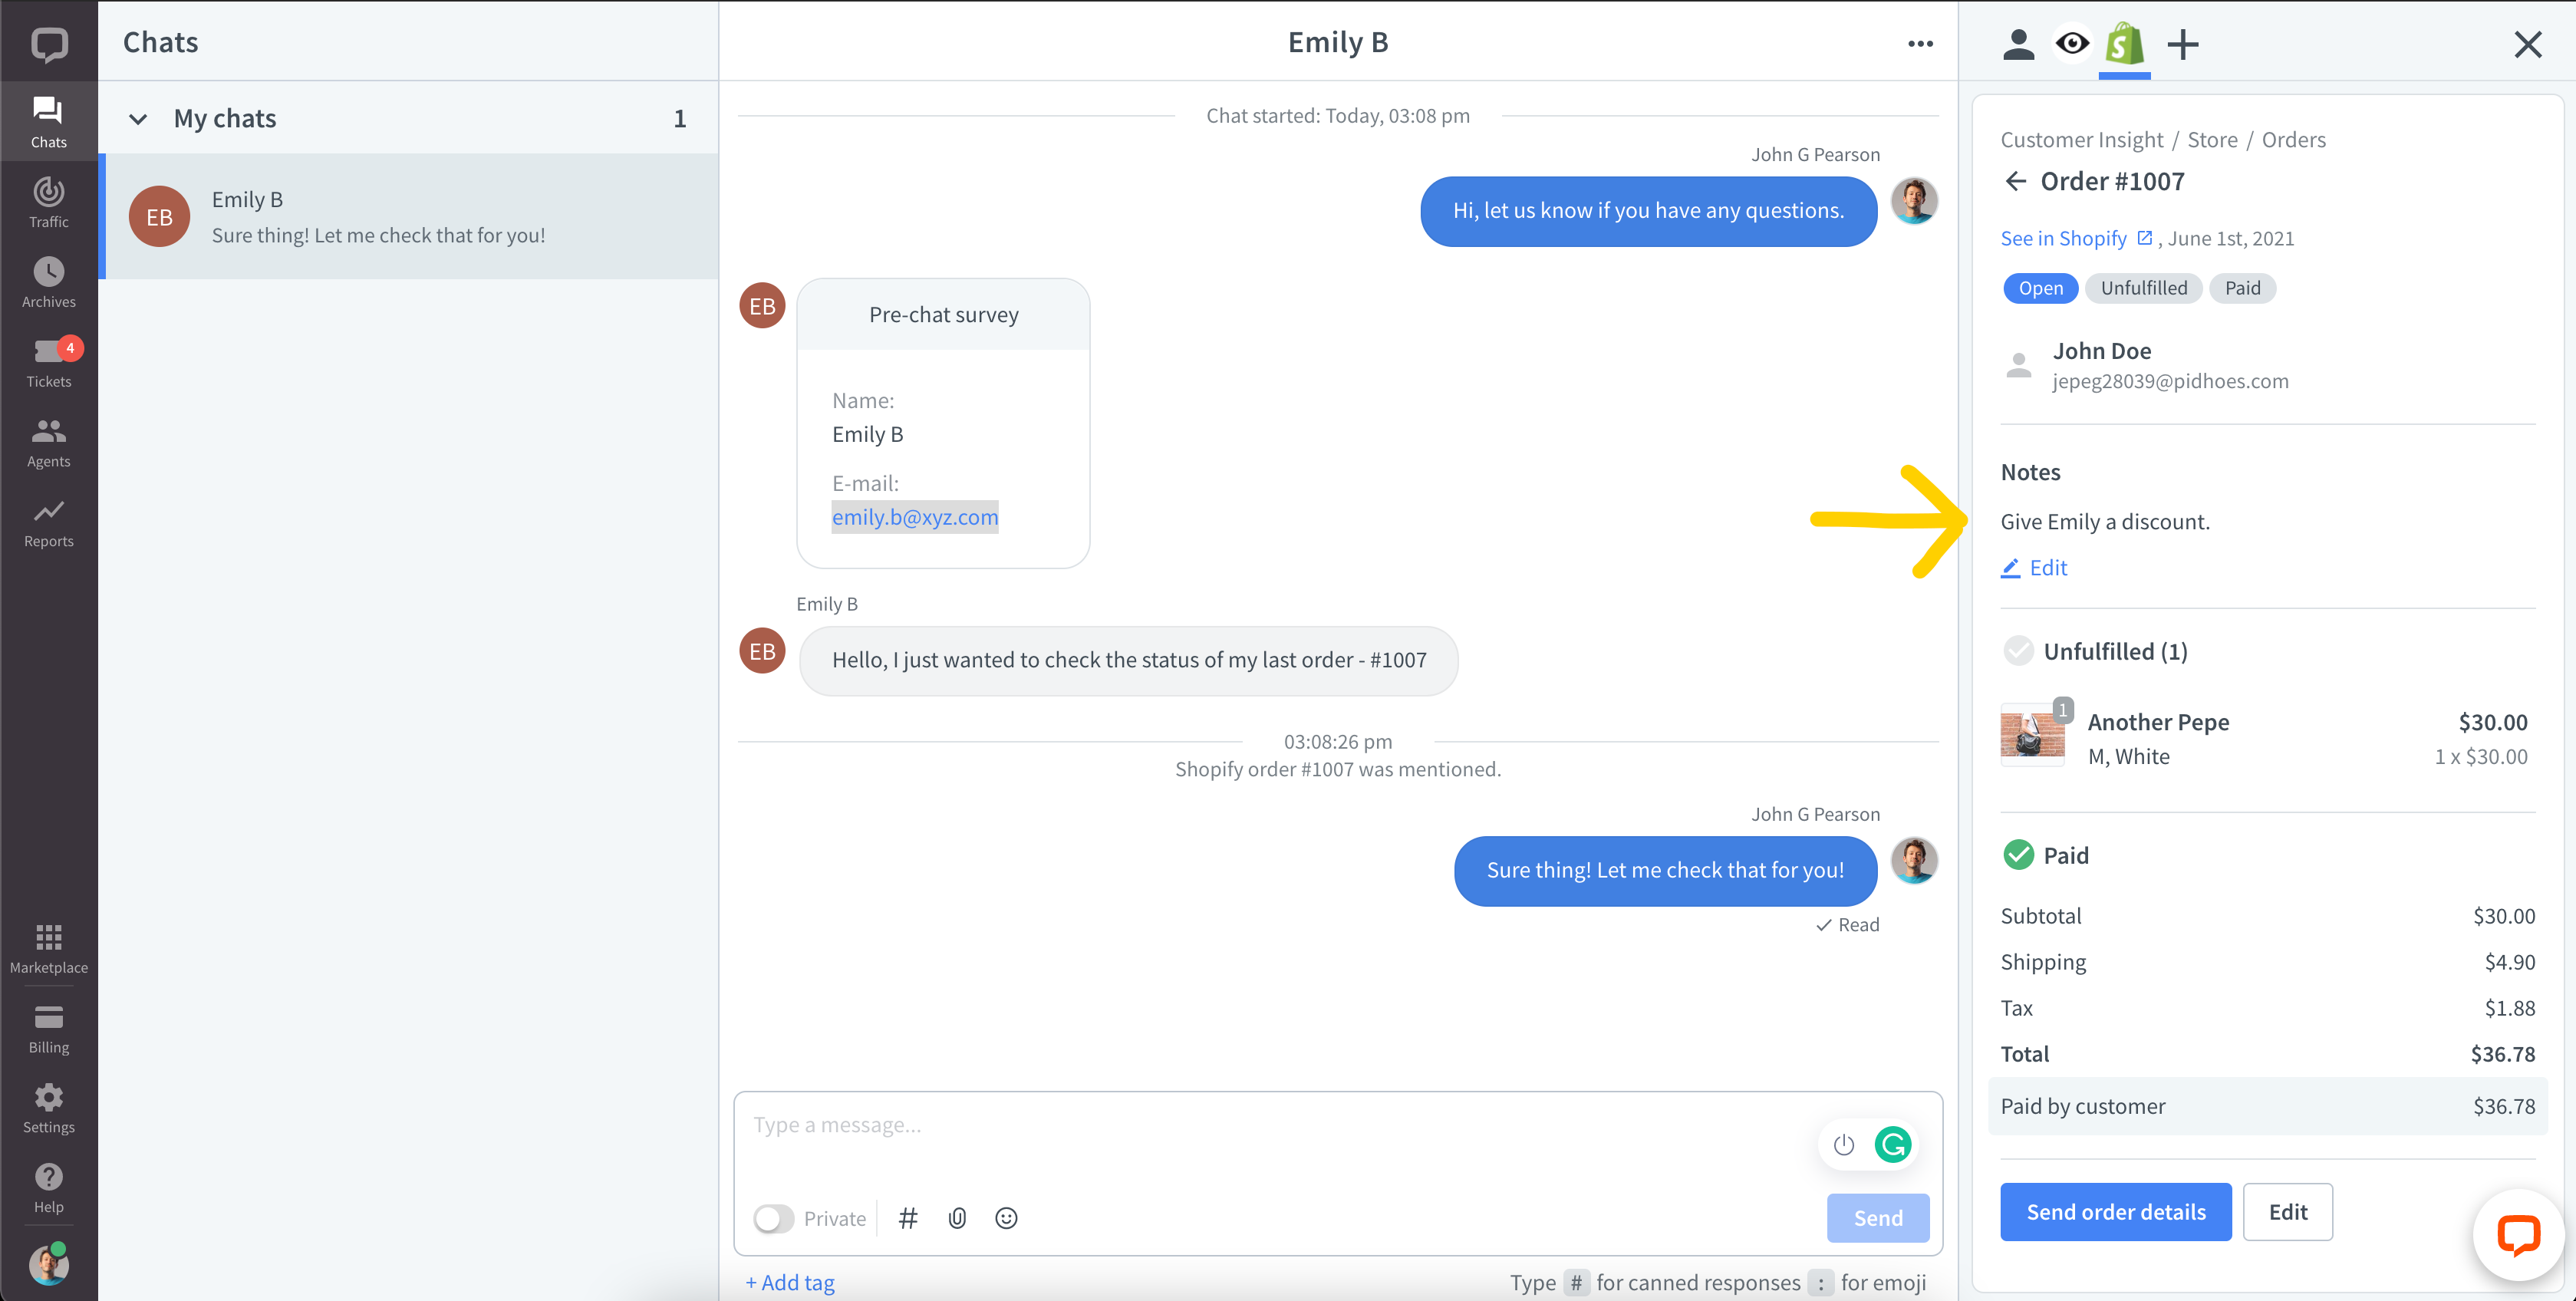2576x1301 pixels.
Task: Click See in Shopify link
Action: pos(2074,237)
